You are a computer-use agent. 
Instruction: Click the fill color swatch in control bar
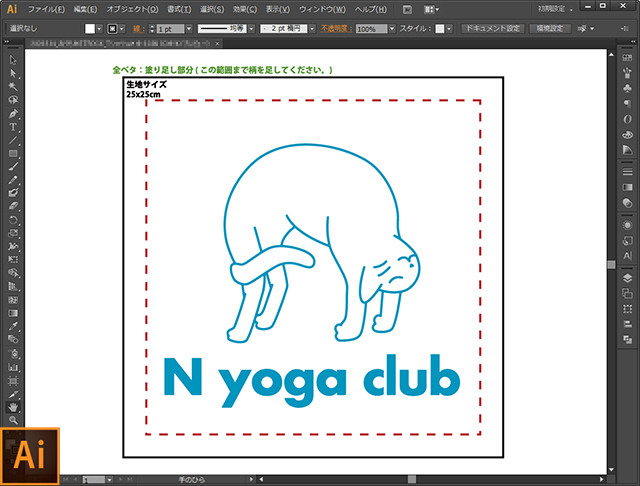click(89, 30)
